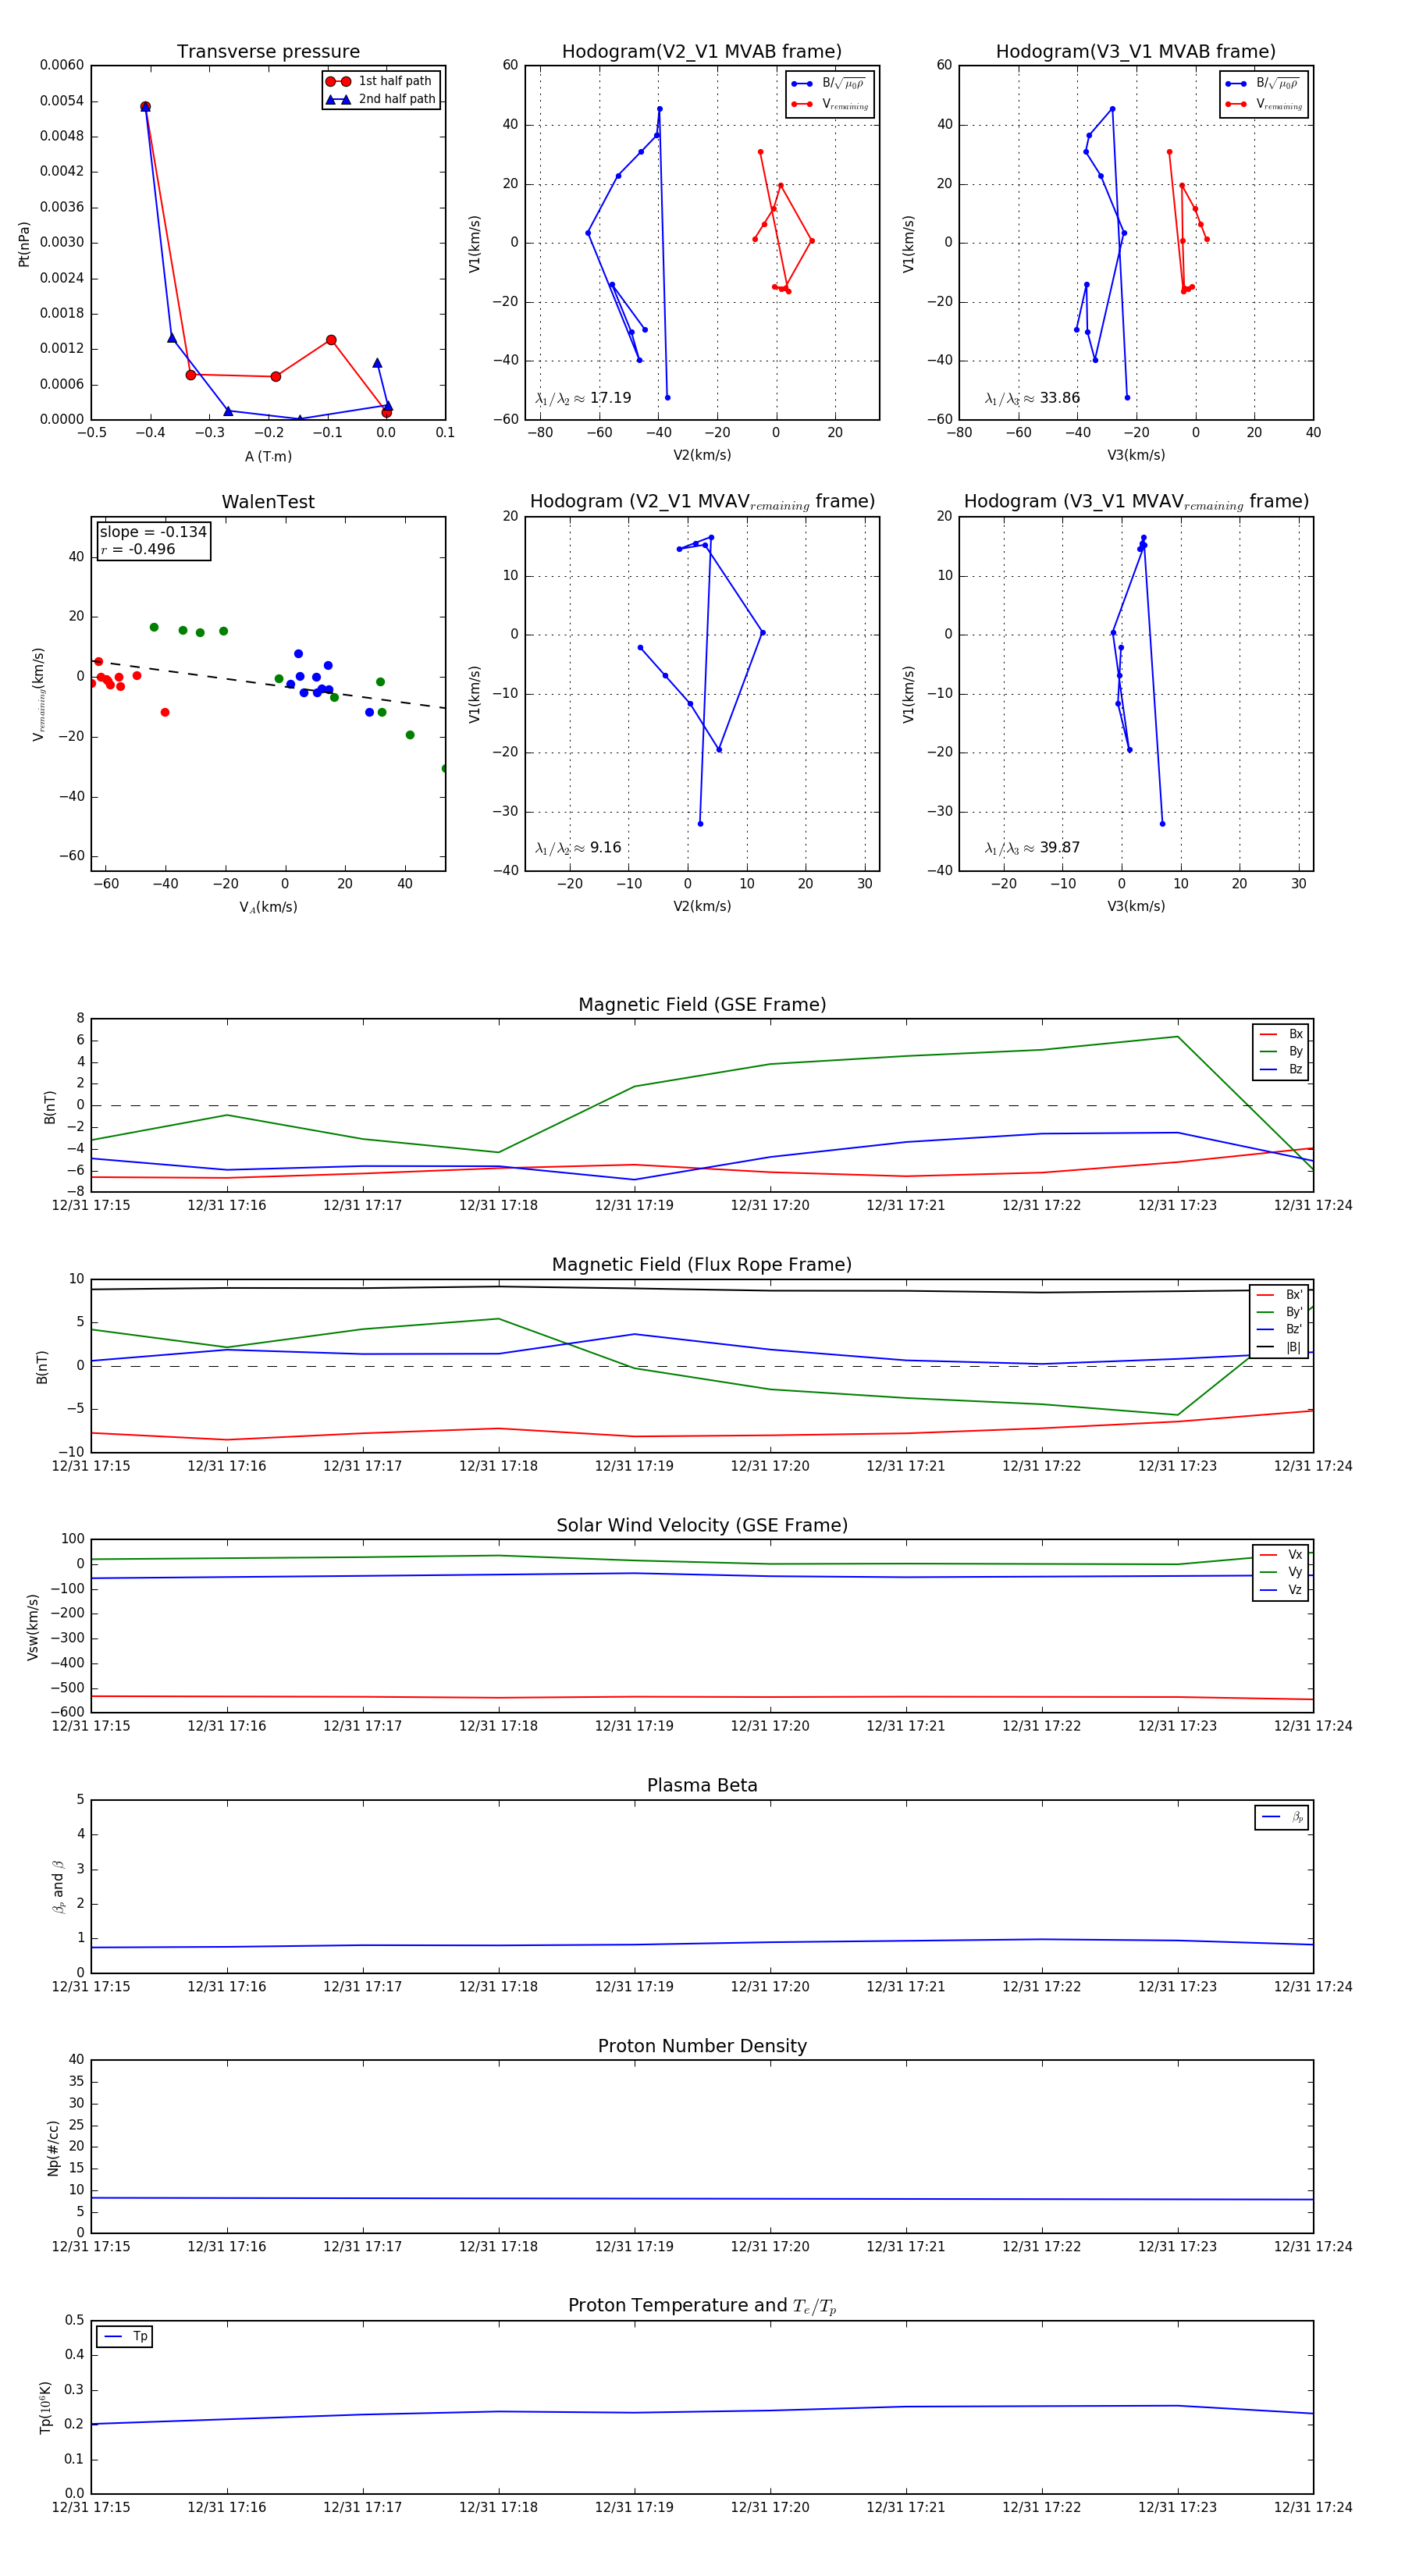
Task: Click the '|B|' legend entry in Flux Rope plot
Action: click(1279, 1347)
